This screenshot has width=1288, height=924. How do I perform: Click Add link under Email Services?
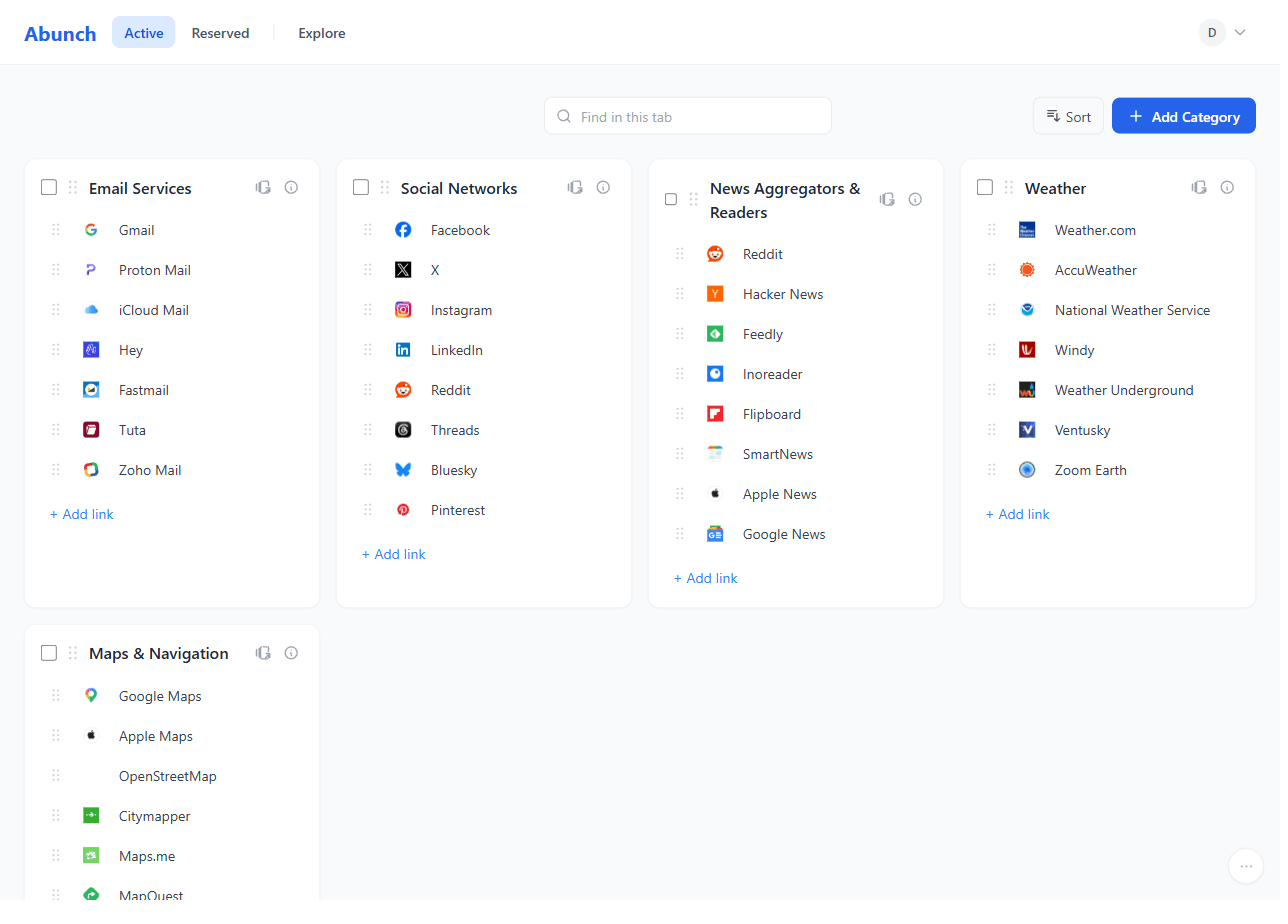click(82, 514)
